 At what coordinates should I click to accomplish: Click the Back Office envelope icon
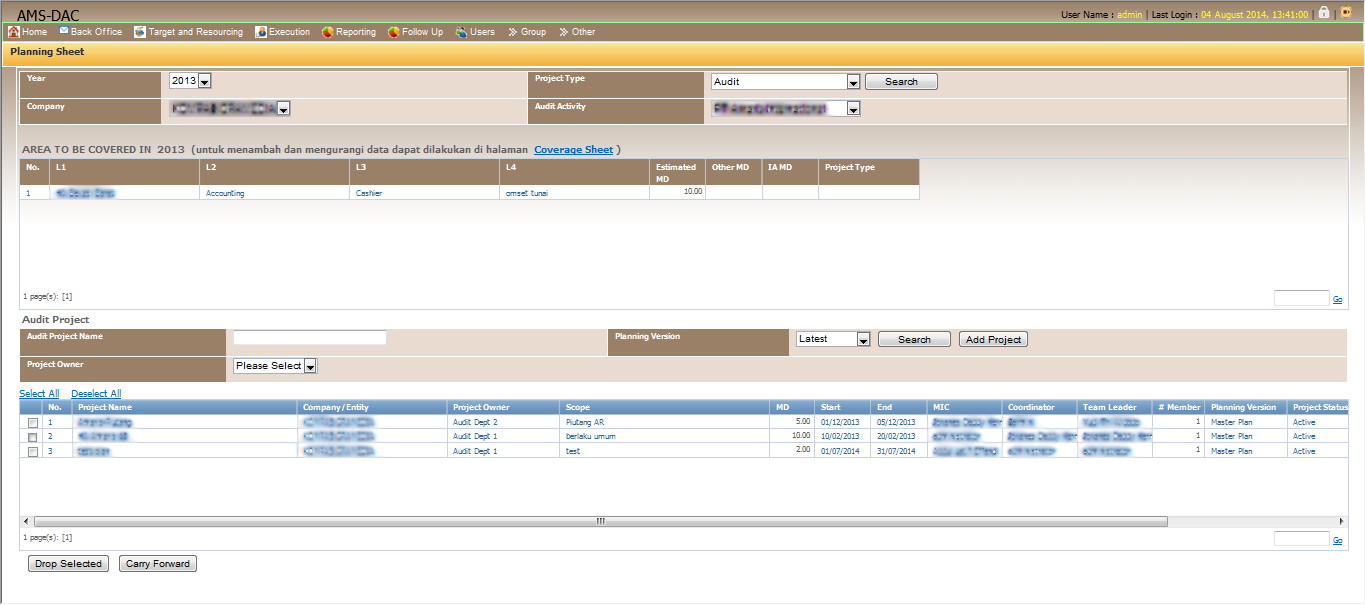[x=64, y=32]
